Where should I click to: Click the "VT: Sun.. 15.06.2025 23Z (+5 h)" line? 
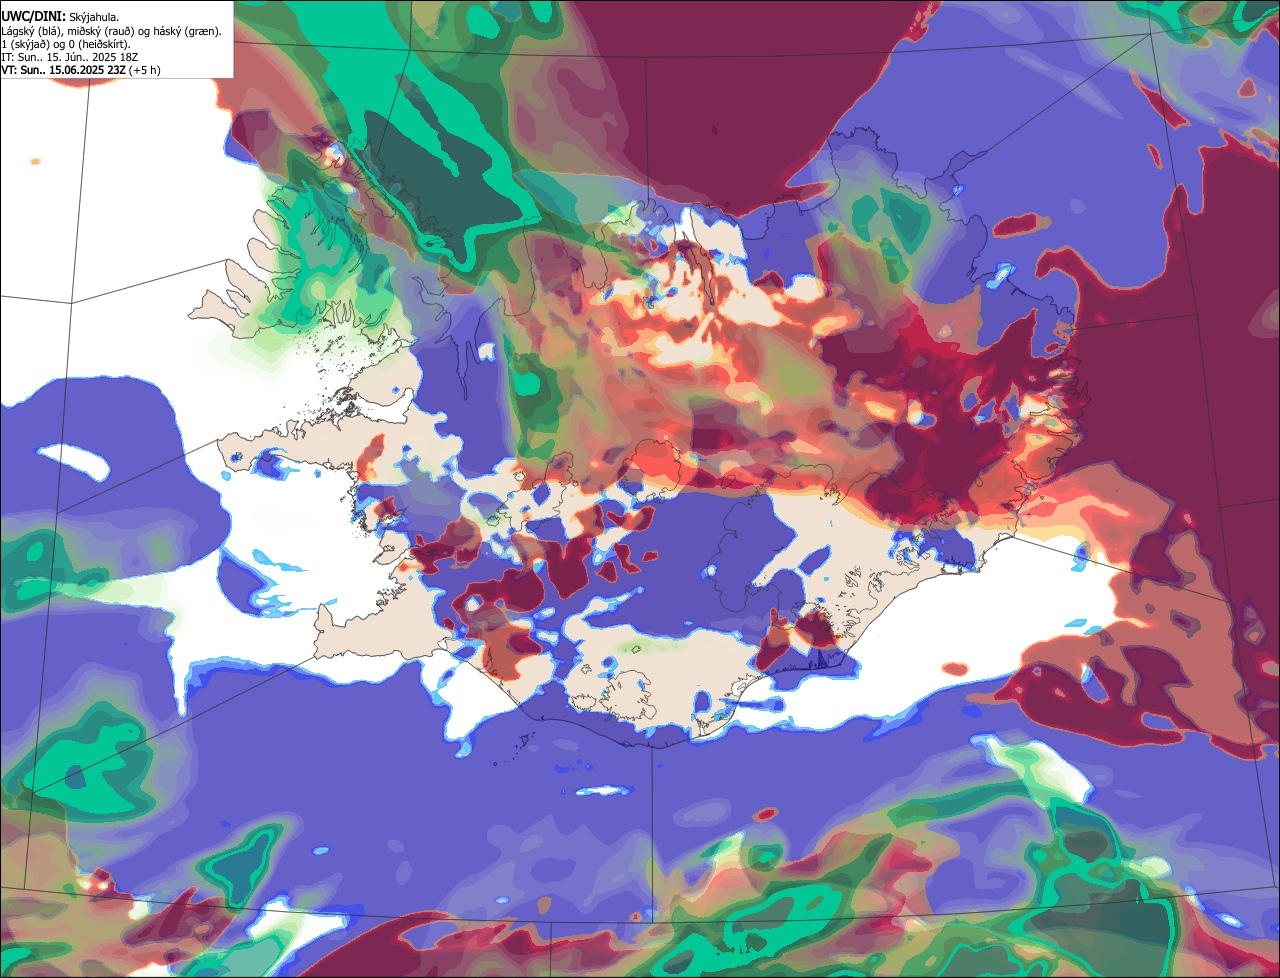(81, 70)
